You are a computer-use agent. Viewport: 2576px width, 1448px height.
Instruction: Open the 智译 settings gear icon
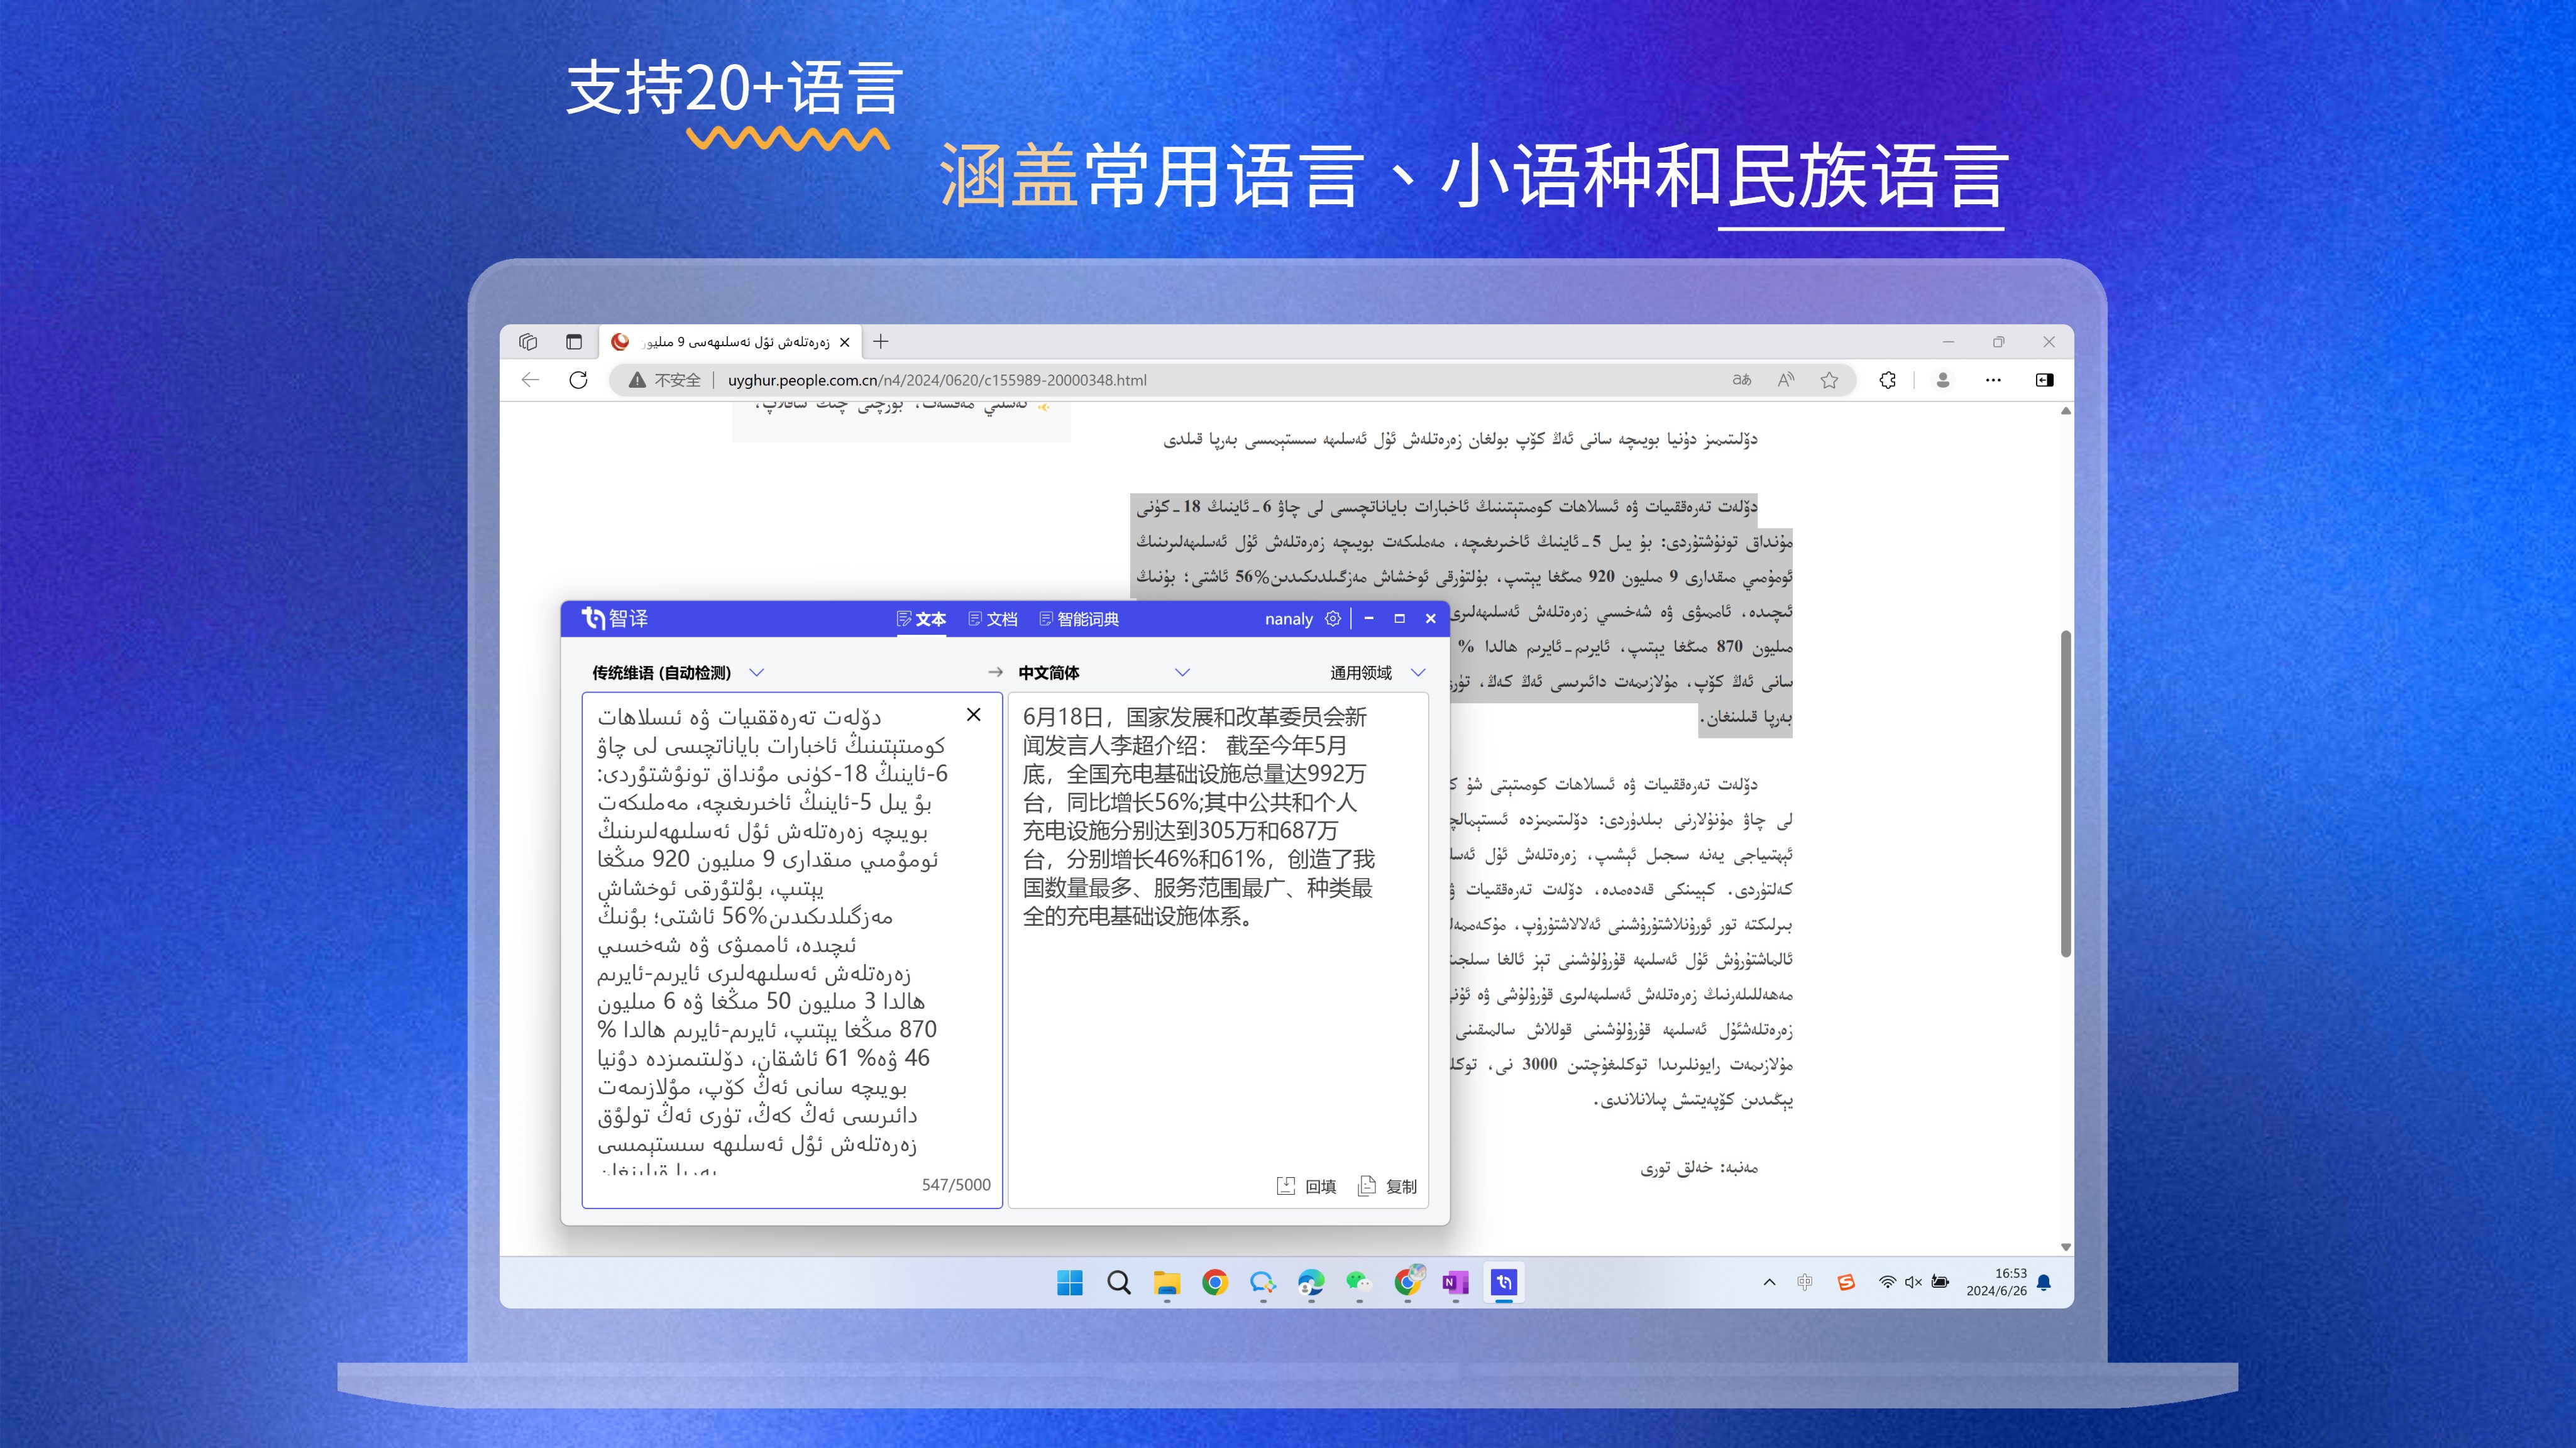click(x=1332, y=619)
